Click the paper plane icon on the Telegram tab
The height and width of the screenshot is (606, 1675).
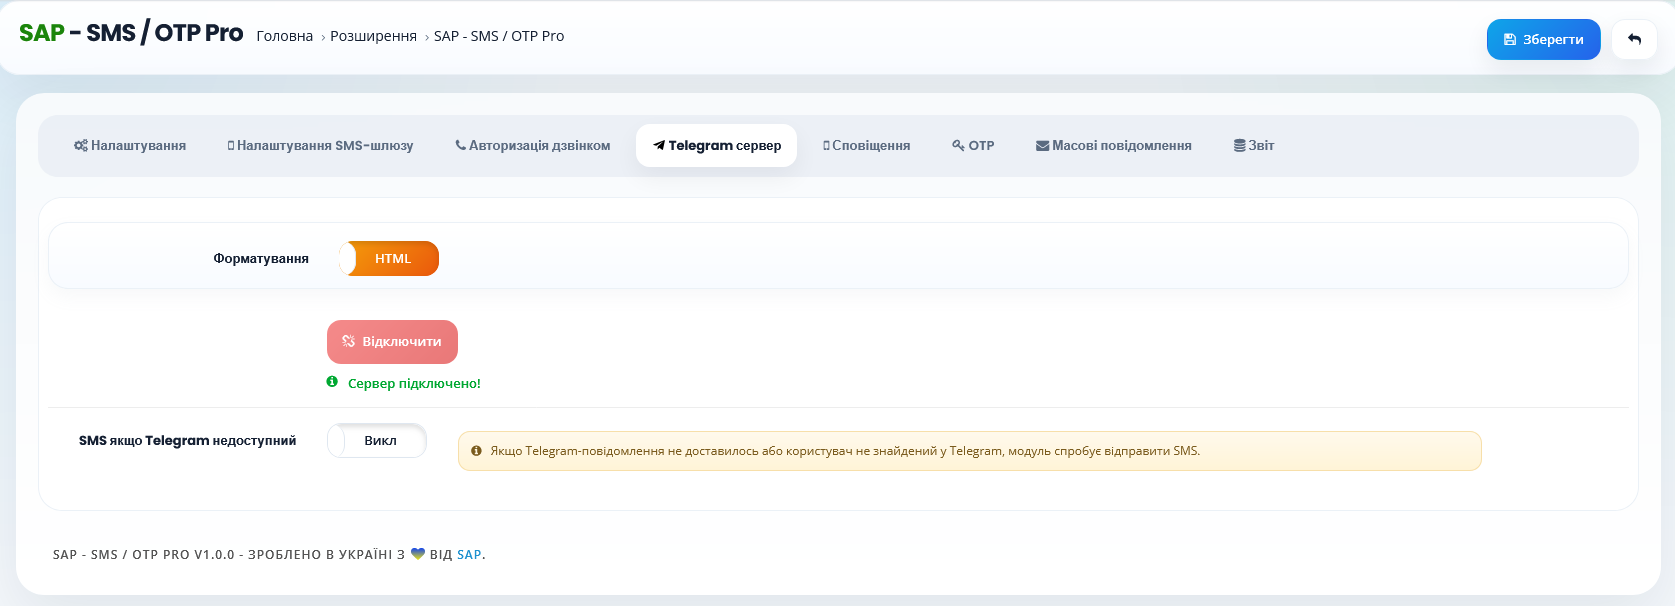[x=659, y=145]
